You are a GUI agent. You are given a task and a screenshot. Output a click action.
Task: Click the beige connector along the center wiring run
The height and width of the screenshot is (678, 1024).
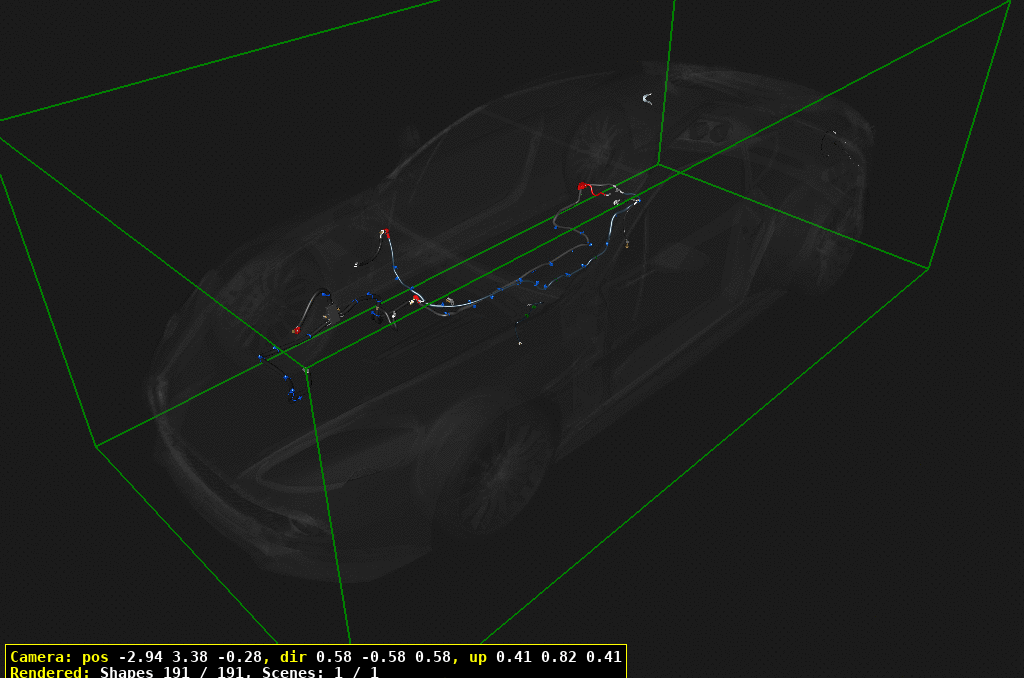[450, 302]
